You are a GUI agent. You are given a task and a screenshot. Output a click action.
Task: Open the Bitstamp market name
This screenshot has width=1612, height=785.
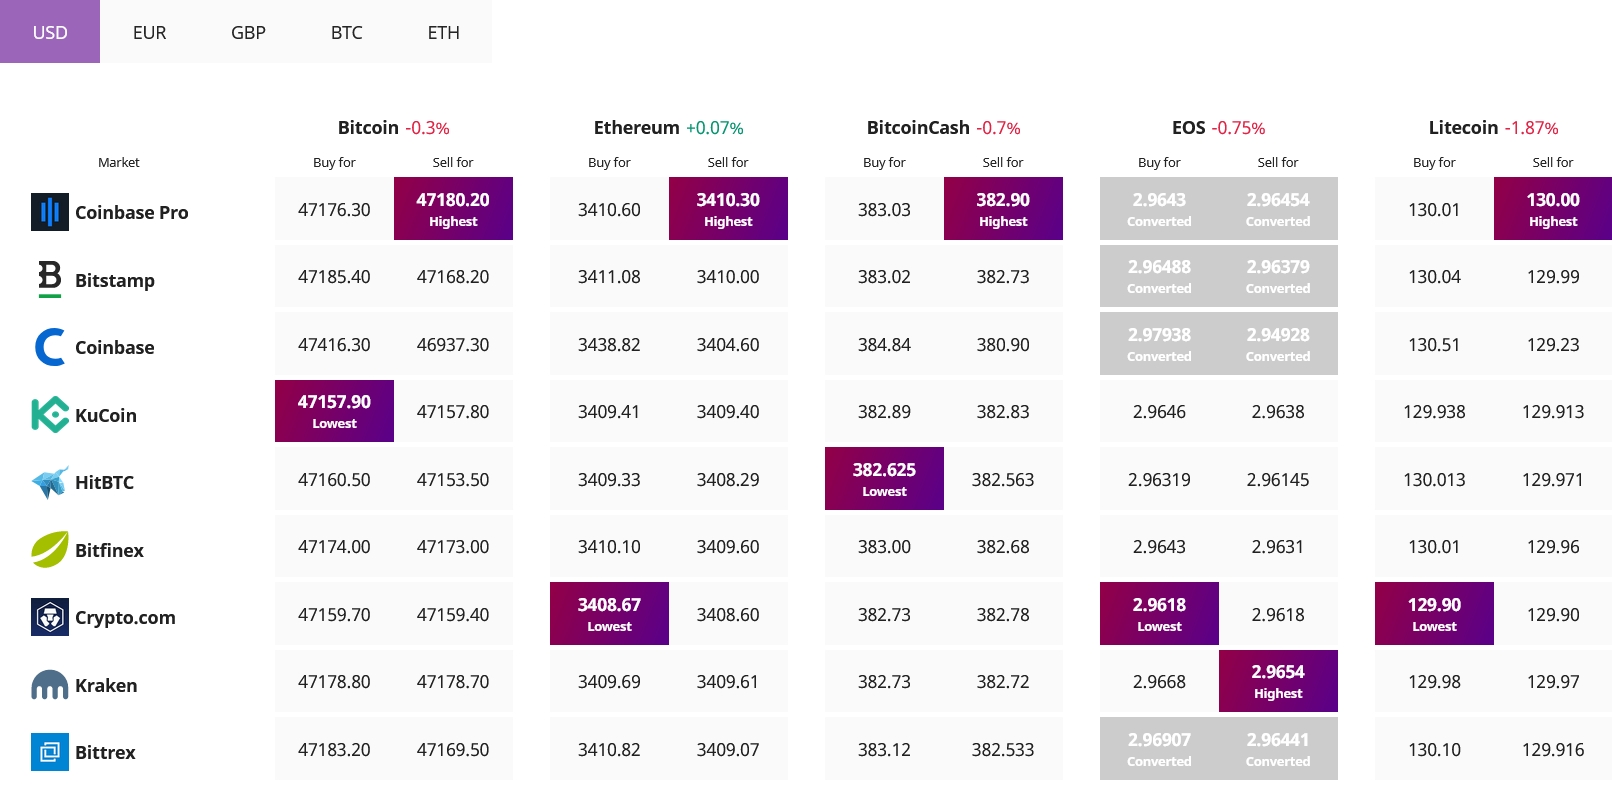tap(115, 280)
